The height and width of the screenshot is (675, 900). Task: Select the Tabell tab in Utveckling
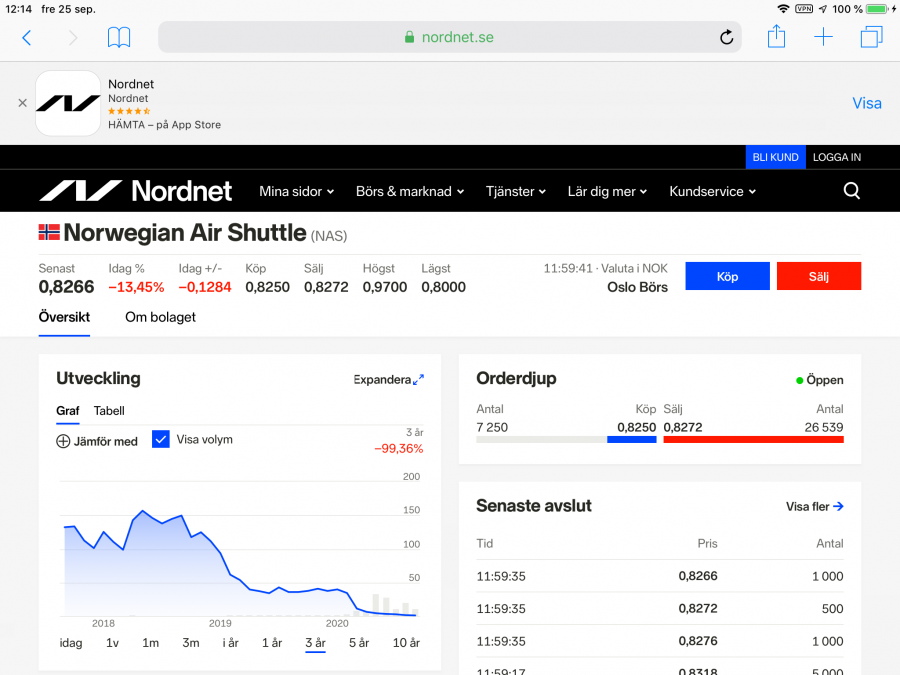coord(109,411)
